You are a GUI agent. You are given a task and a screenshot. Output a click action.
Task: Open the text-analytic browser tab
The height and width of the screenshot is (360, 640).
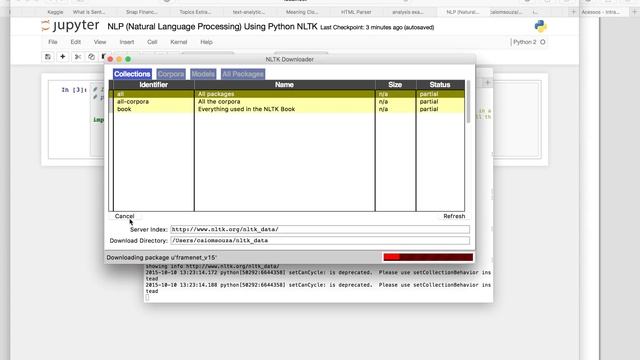click(x=249, y=12)
